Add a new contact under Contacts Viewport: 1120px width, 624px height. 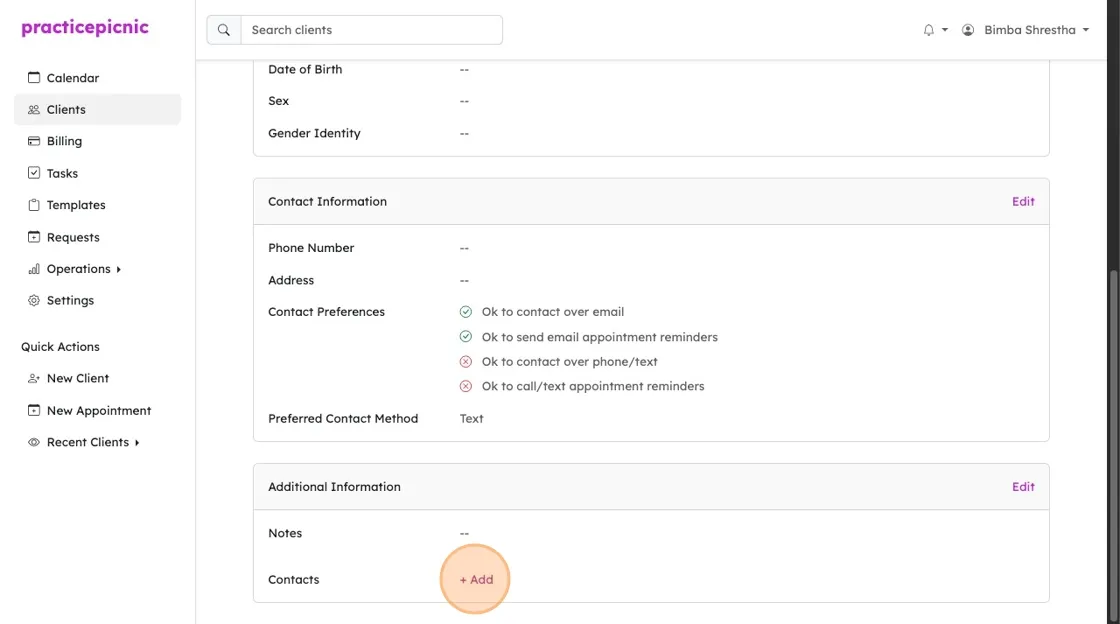(476, 580)
